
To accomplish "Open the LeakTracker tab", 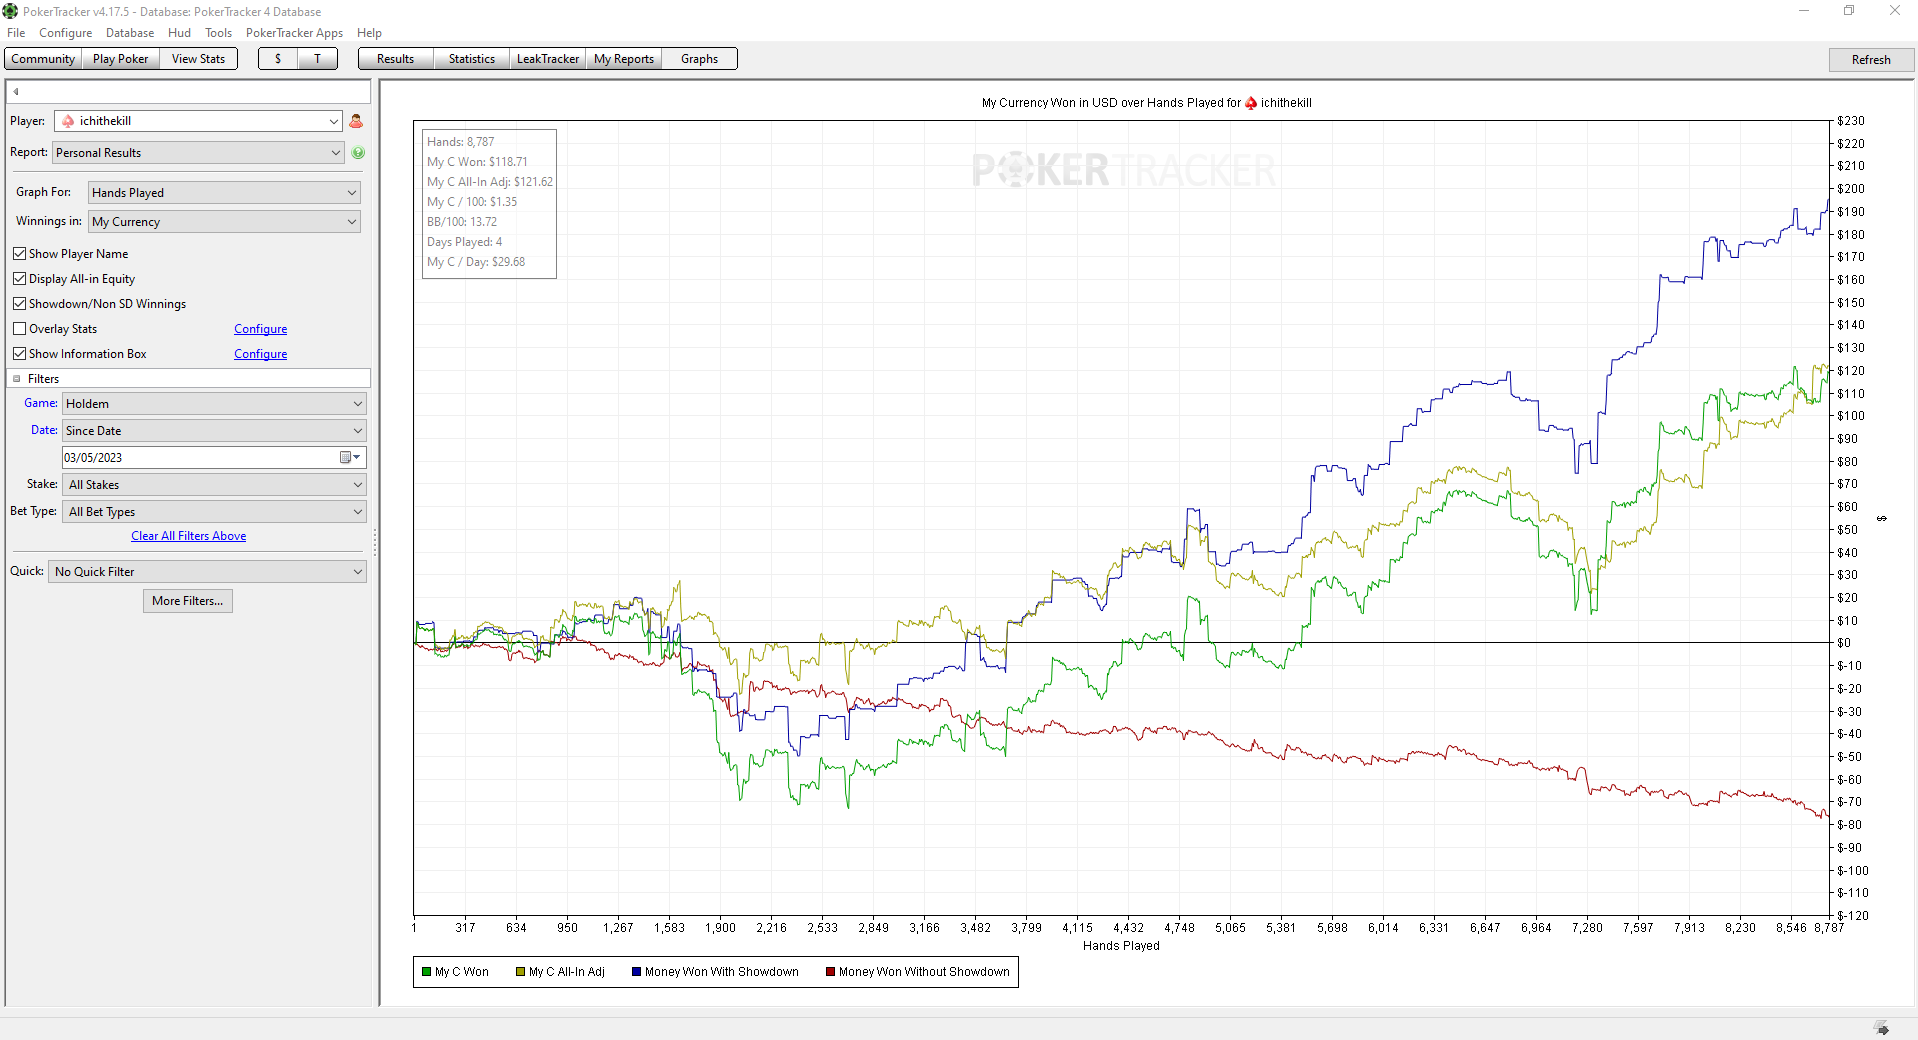I will coord(548,59).
